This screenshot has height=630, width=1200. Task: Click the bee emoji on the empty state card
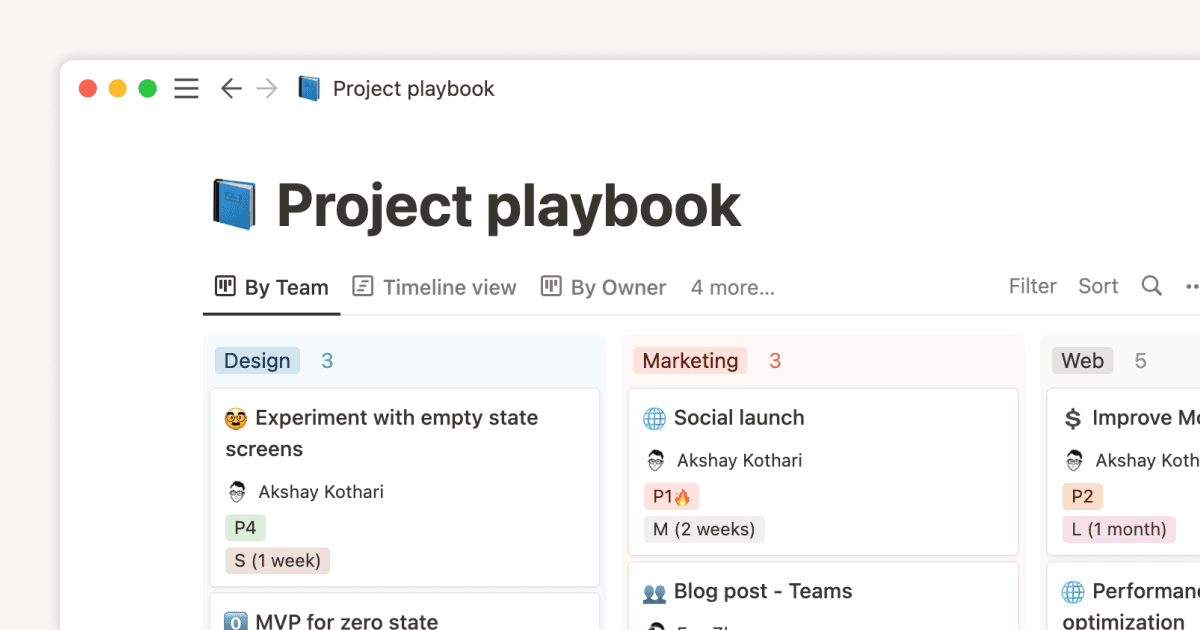[235, 417]
